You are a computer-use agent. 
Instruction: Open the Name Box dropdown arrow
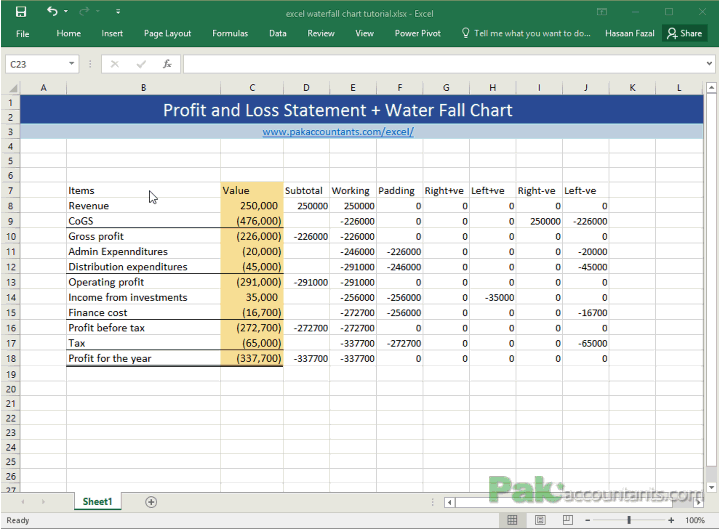pos(72,64)
